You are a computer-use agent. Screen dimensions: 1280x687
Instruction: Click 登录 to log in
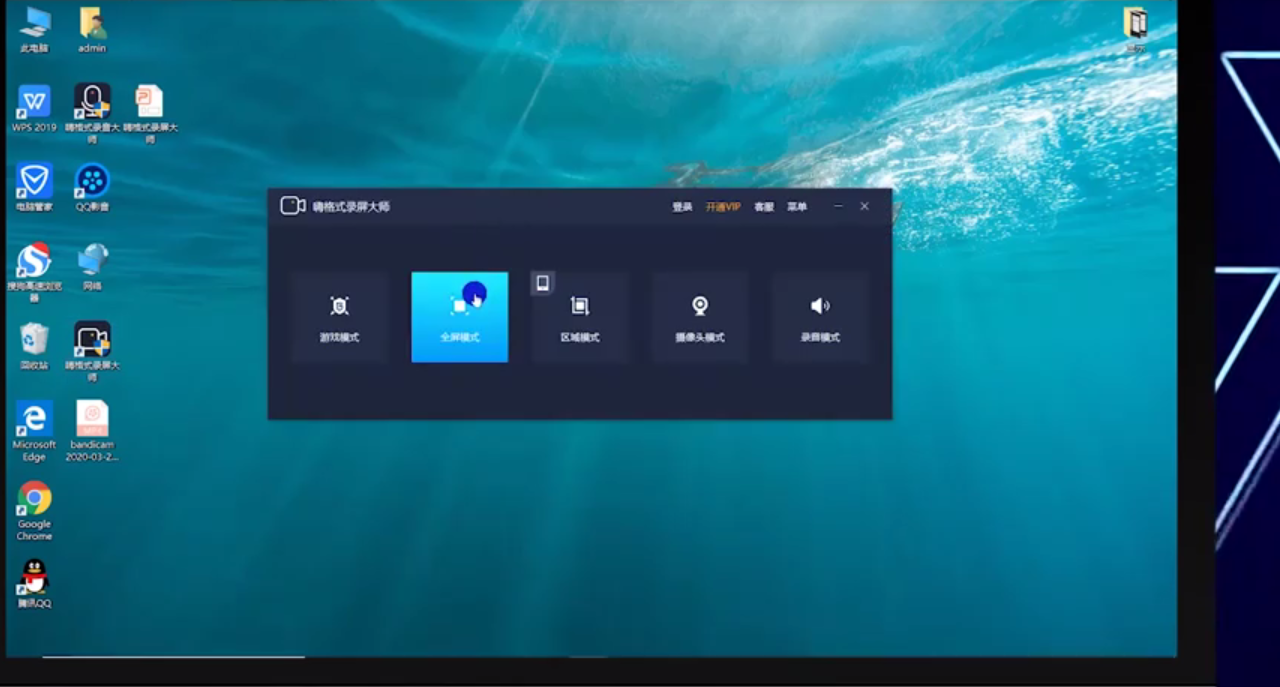pos(682,207)
